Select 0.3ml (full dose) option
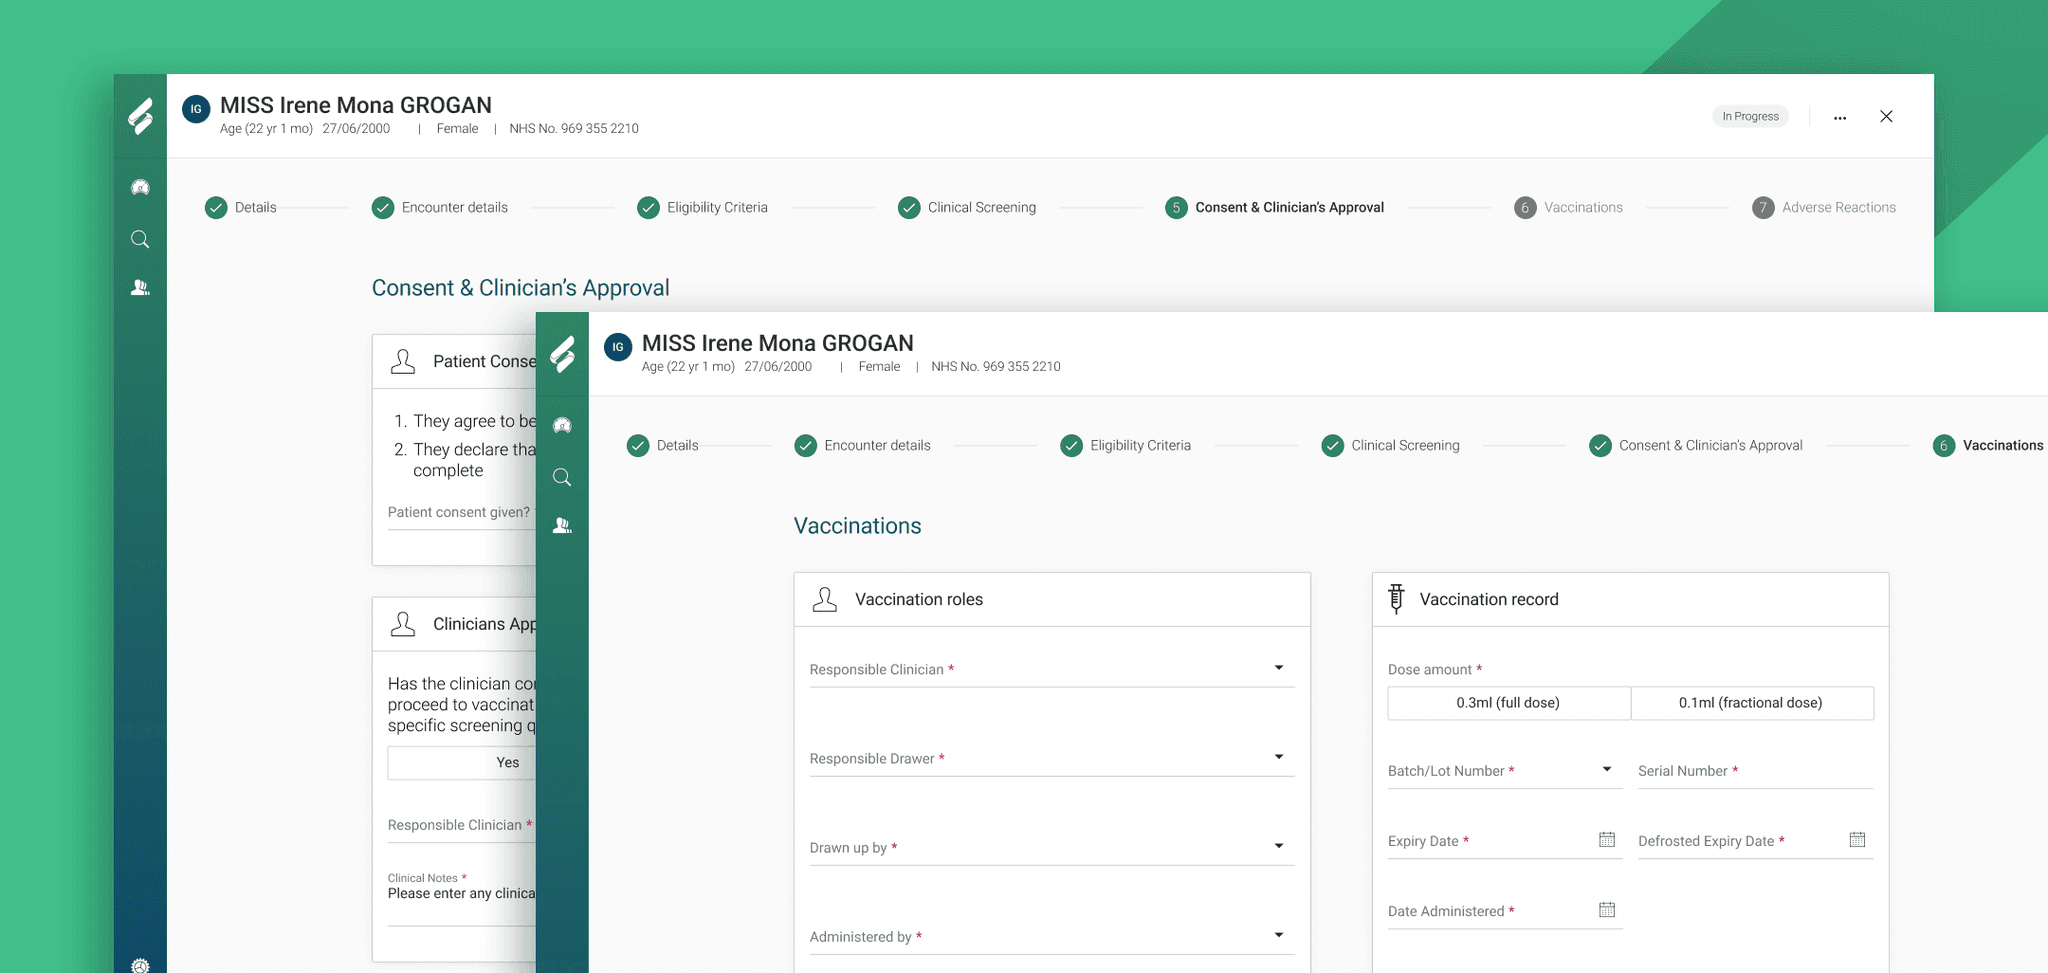The image size is (2048, 973). (x=1509, y=703)
